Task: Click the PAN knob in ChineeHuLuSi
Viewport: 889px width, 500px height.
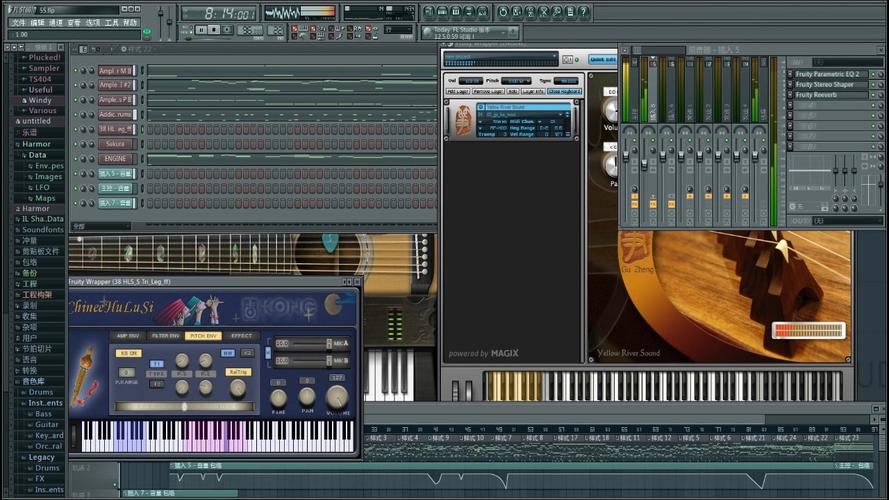Action: pos(307,396)
